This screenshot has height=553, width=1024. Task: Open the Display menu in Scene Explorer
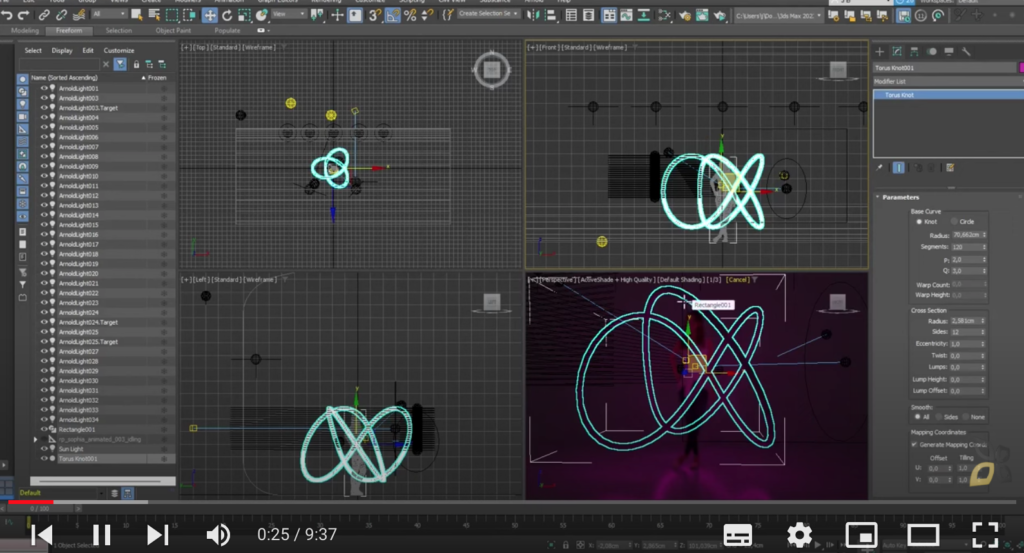coord(61,50)
